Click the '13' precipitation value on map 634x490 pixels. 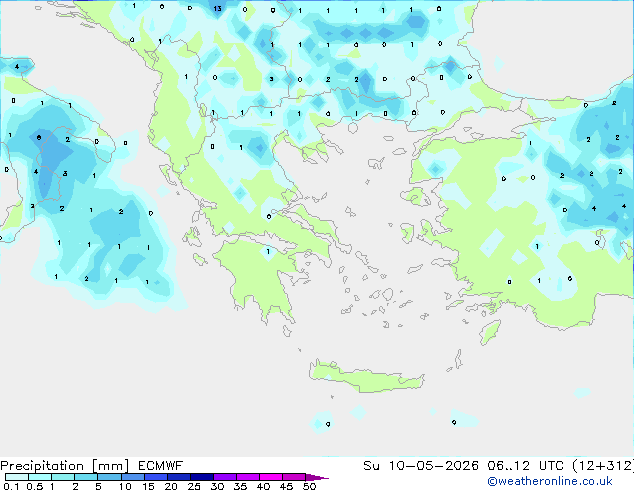[x=218, y=8]
